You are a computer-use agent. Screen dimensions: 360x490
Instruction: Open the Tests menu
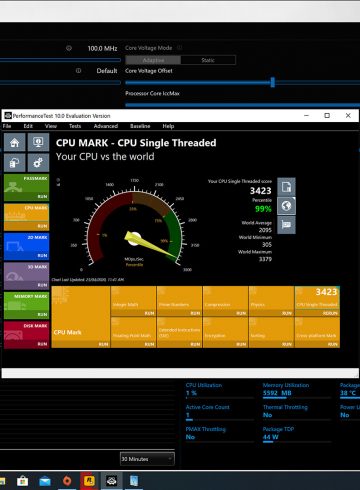coord(75,126)
